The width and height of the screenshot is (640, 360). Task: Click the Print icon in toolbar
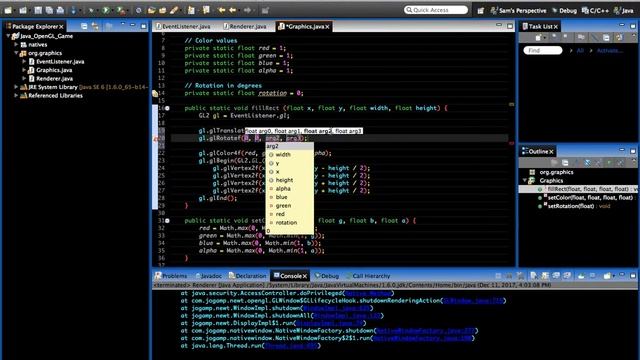pos(60,10)
